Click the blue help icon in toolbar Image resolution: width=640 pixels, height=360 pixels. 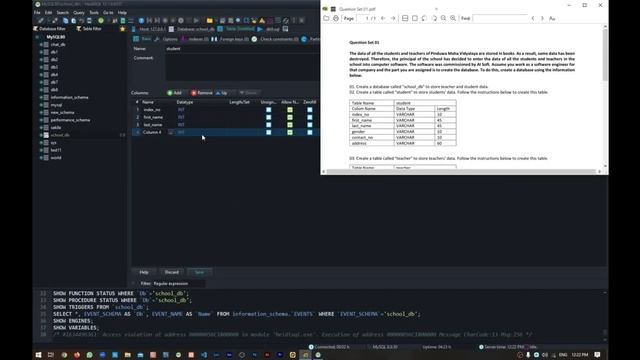(141, 20)
